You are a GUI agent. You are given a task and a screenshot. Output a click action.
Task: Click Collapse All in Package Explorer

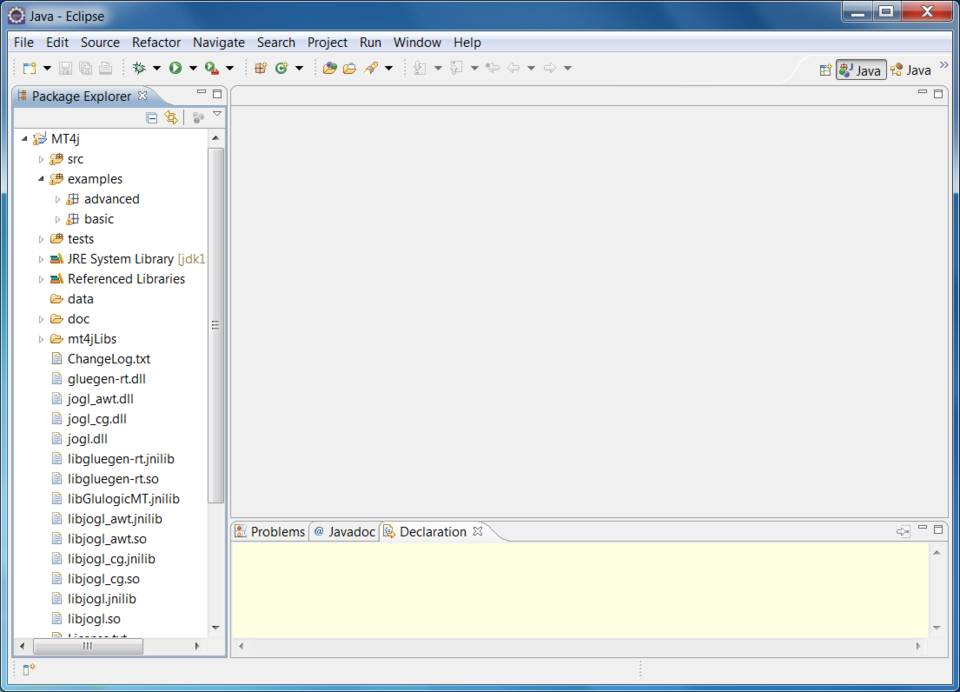[152, 117]
